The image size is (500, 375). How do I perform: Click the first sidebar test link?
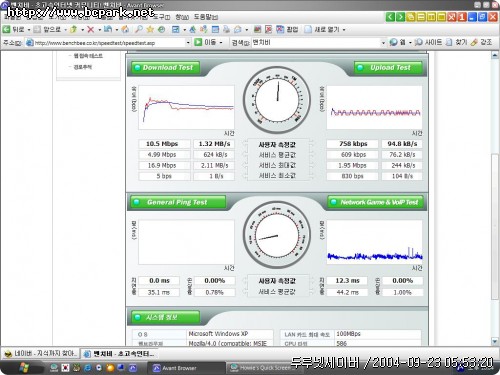(x=88, y=56)
